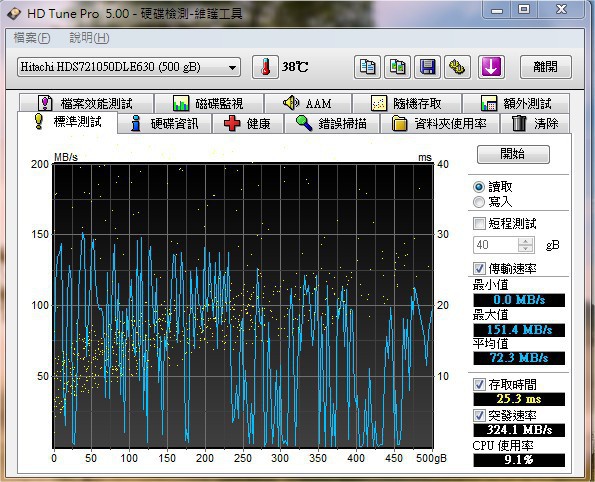Increase short stroke size with up arrow
Image resolution: width=595 pixels, height=482 pixels.
[x=526, y=241]
